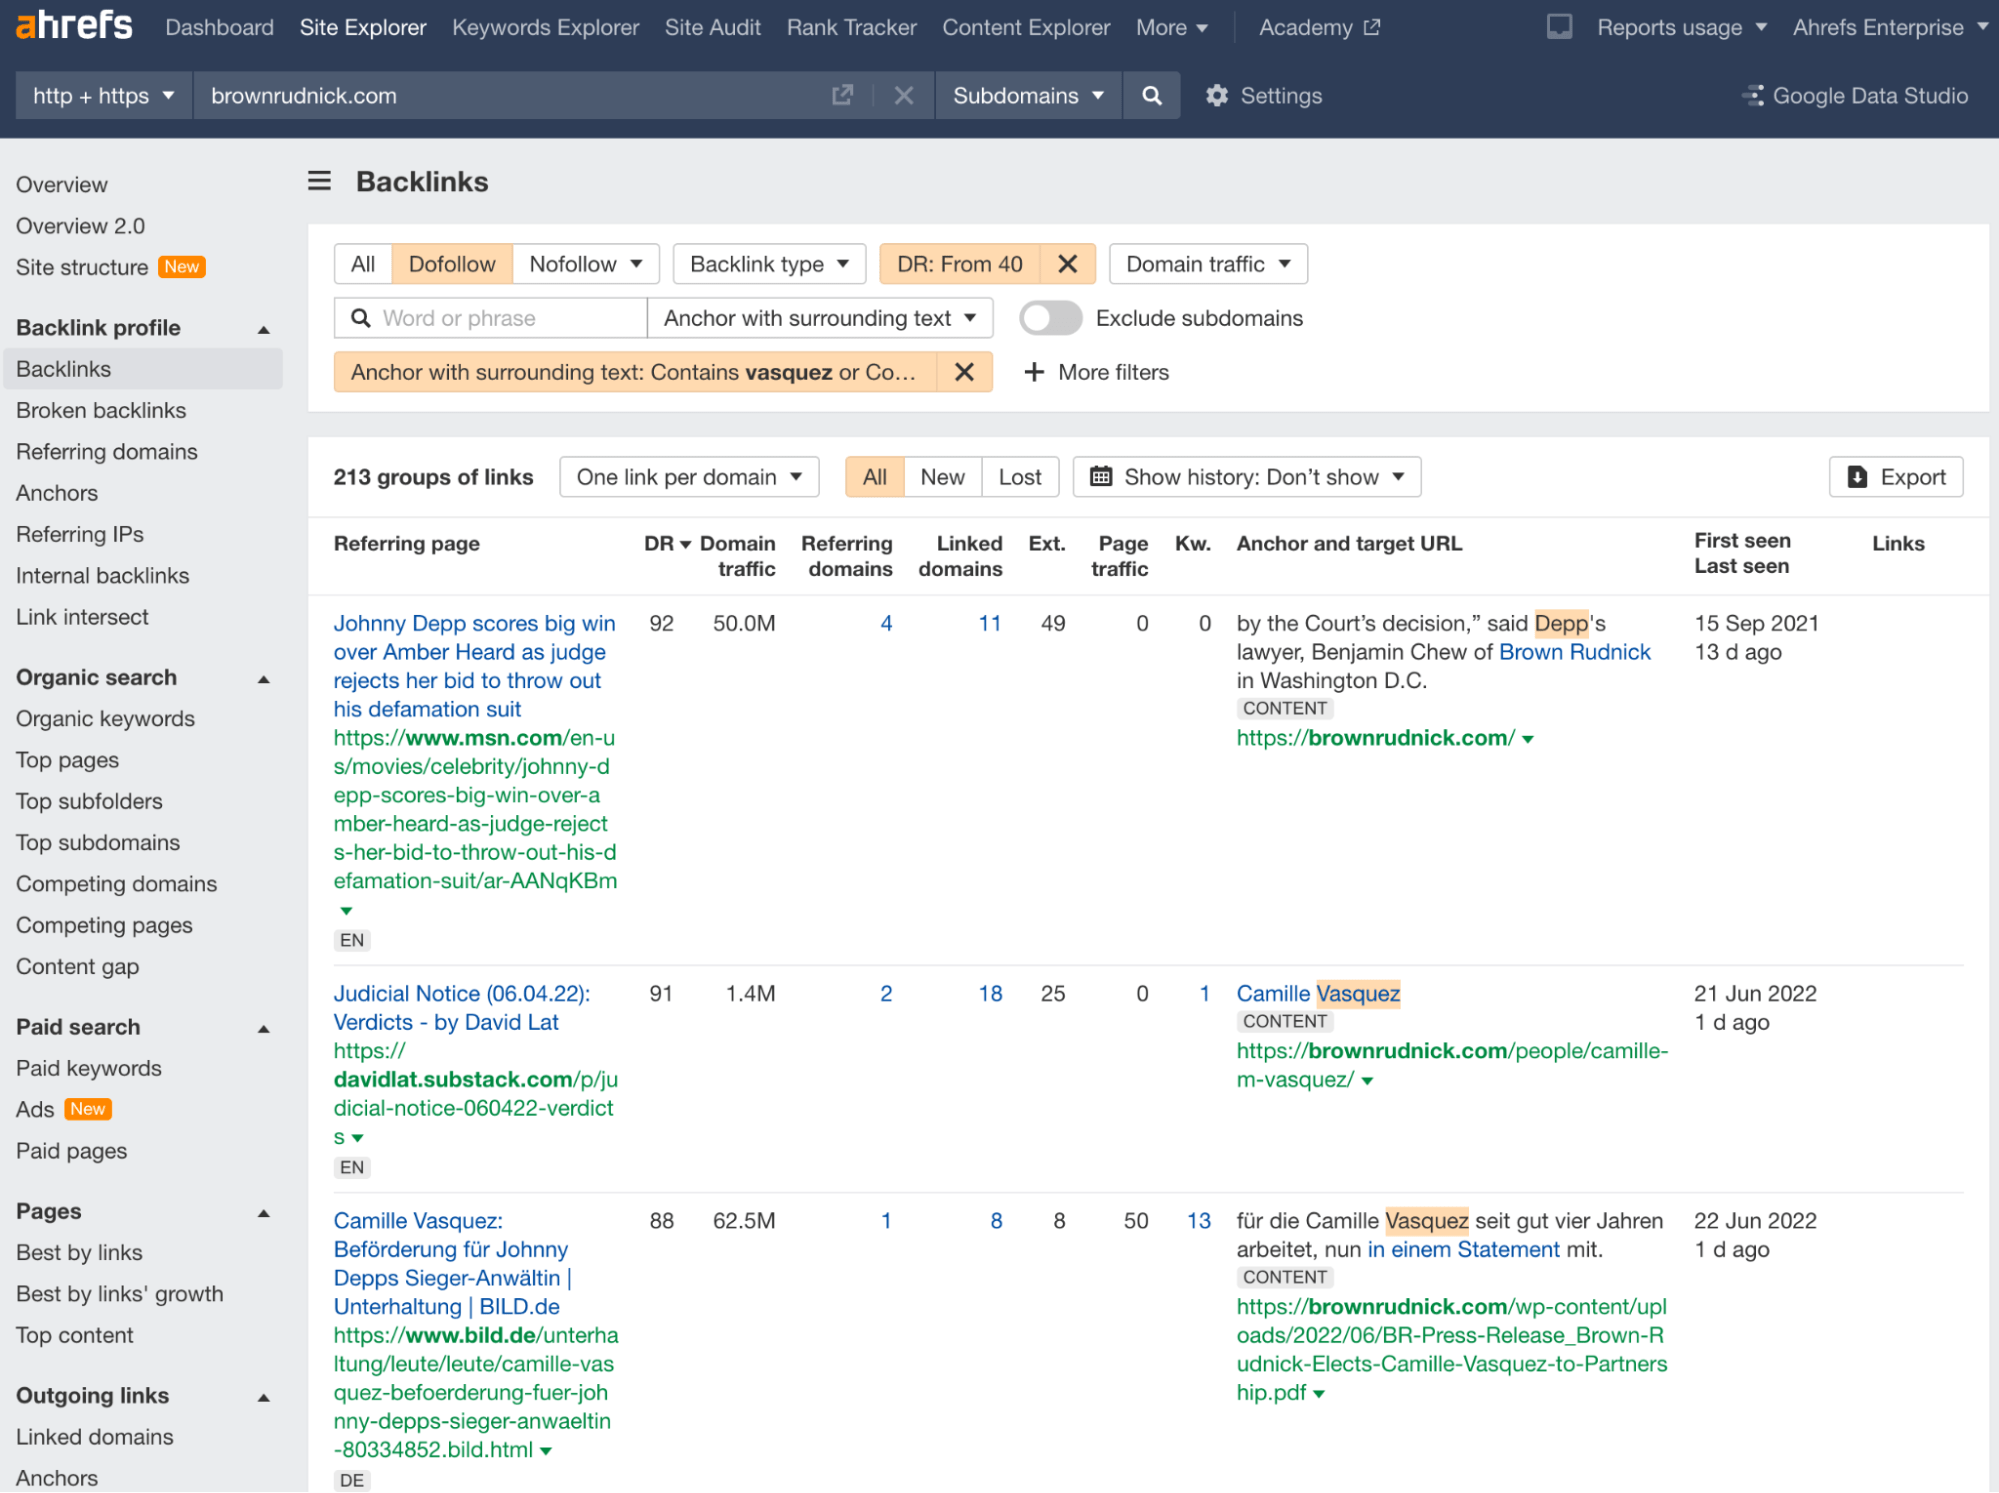Clear the domain input with the X icon
Image resolution: width=1999 pixels, height=1493 pixels.
[903, 95]
